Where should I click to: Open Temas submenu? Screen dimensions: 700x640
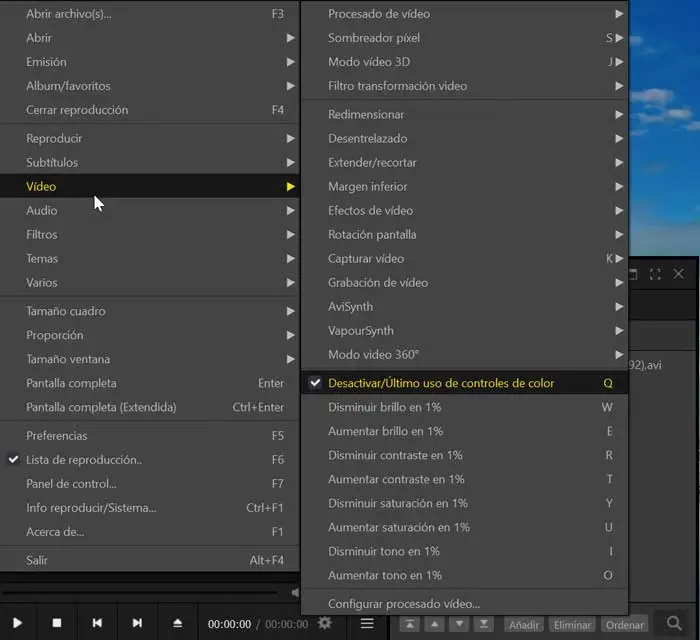pyautogui.click(x=150, y=259)
